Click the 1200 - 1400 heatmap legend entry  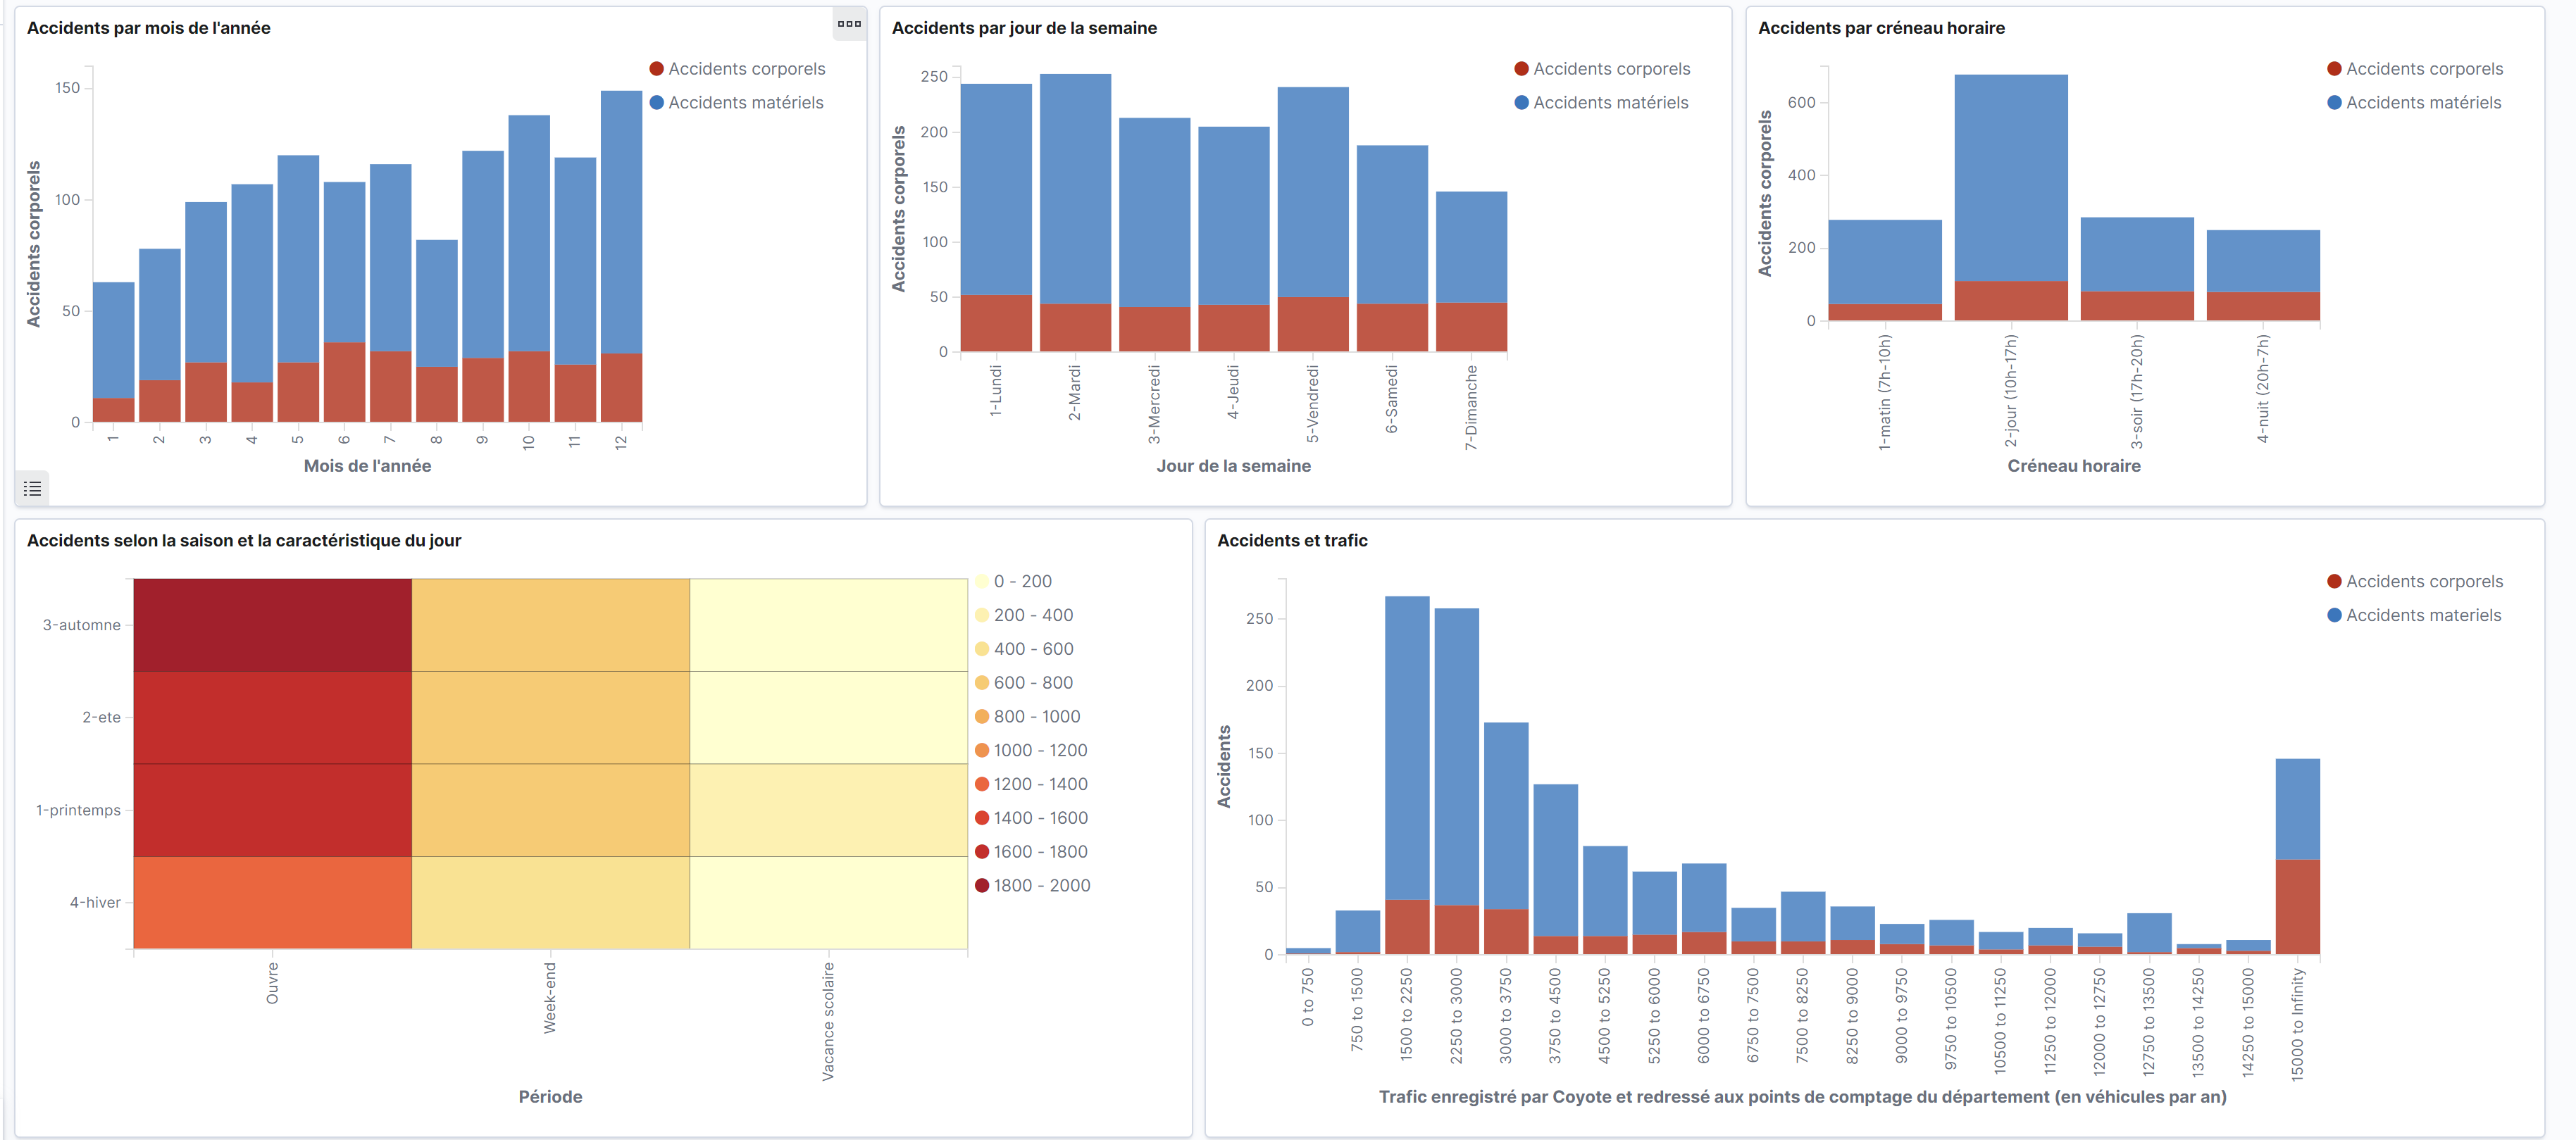point(1031,785)
